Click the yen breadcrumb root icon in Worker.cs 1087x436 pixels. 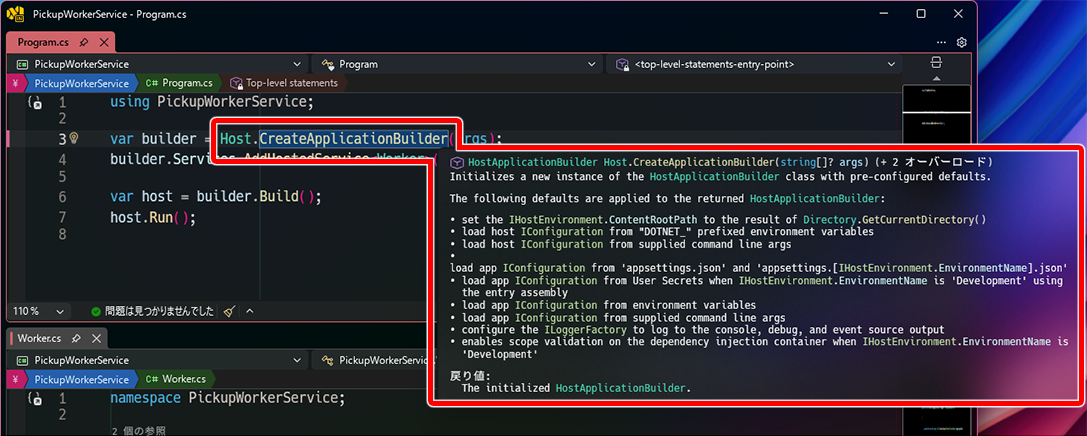(x=15, y=380)
